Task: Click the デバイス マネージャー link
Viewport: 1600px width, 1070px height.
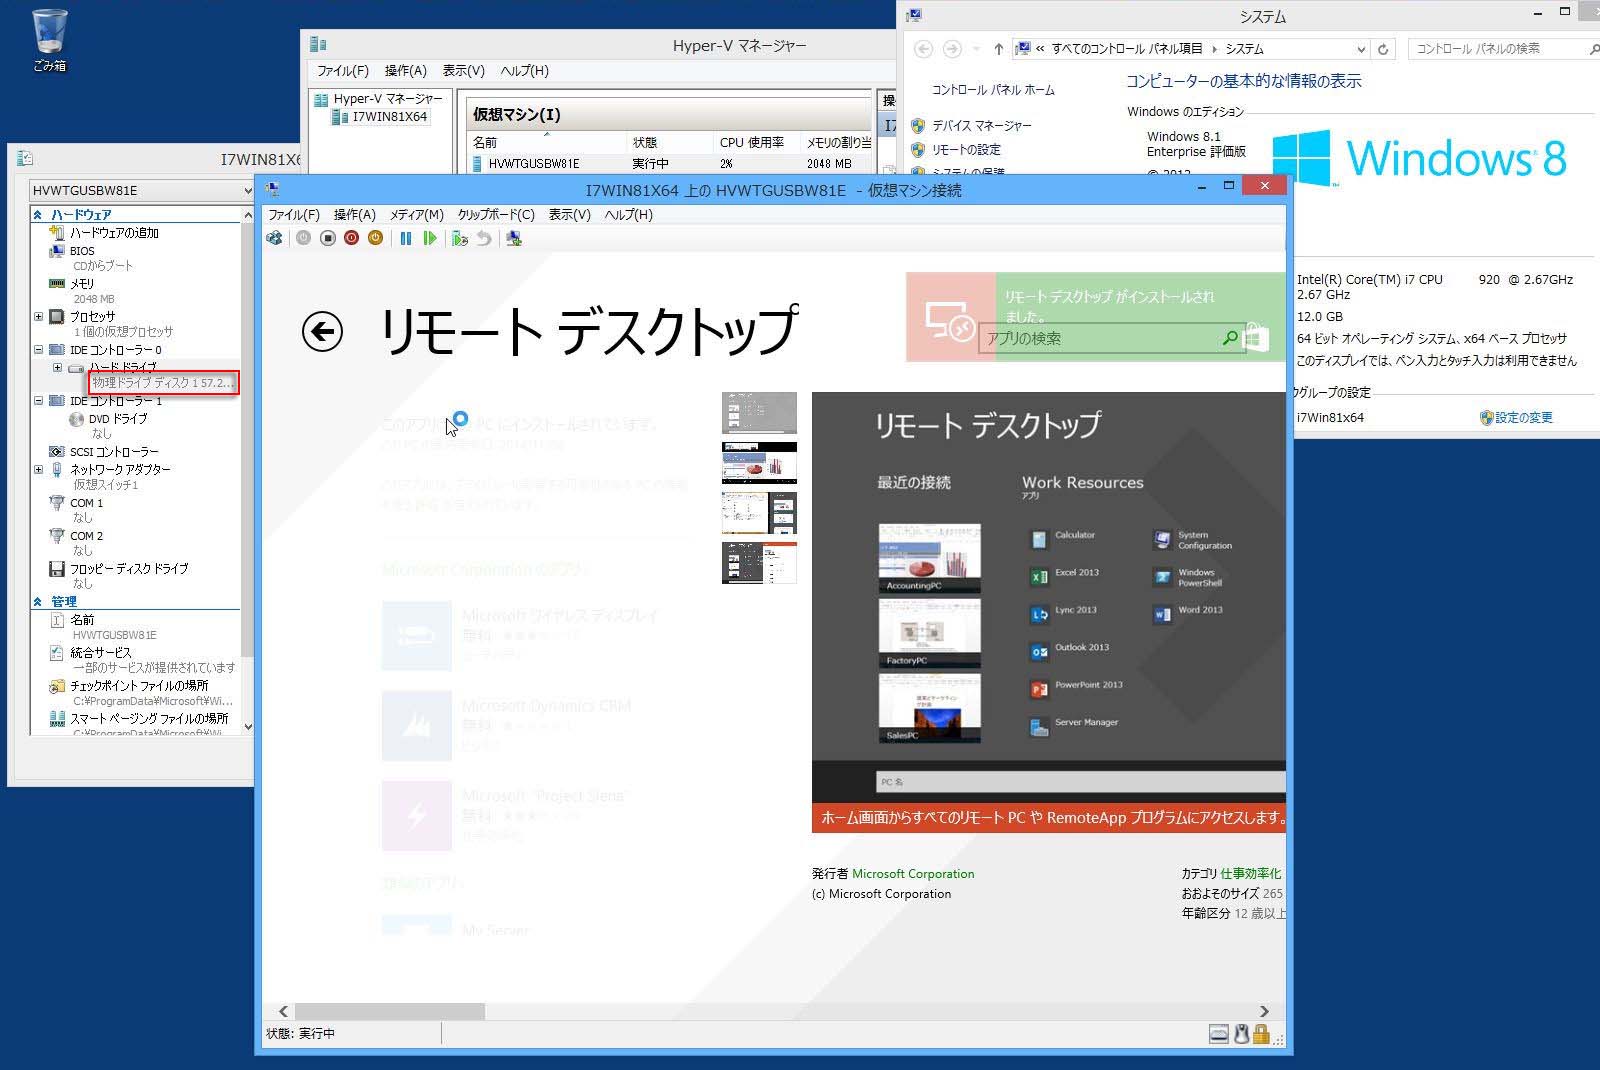Action: click(981, 125)
